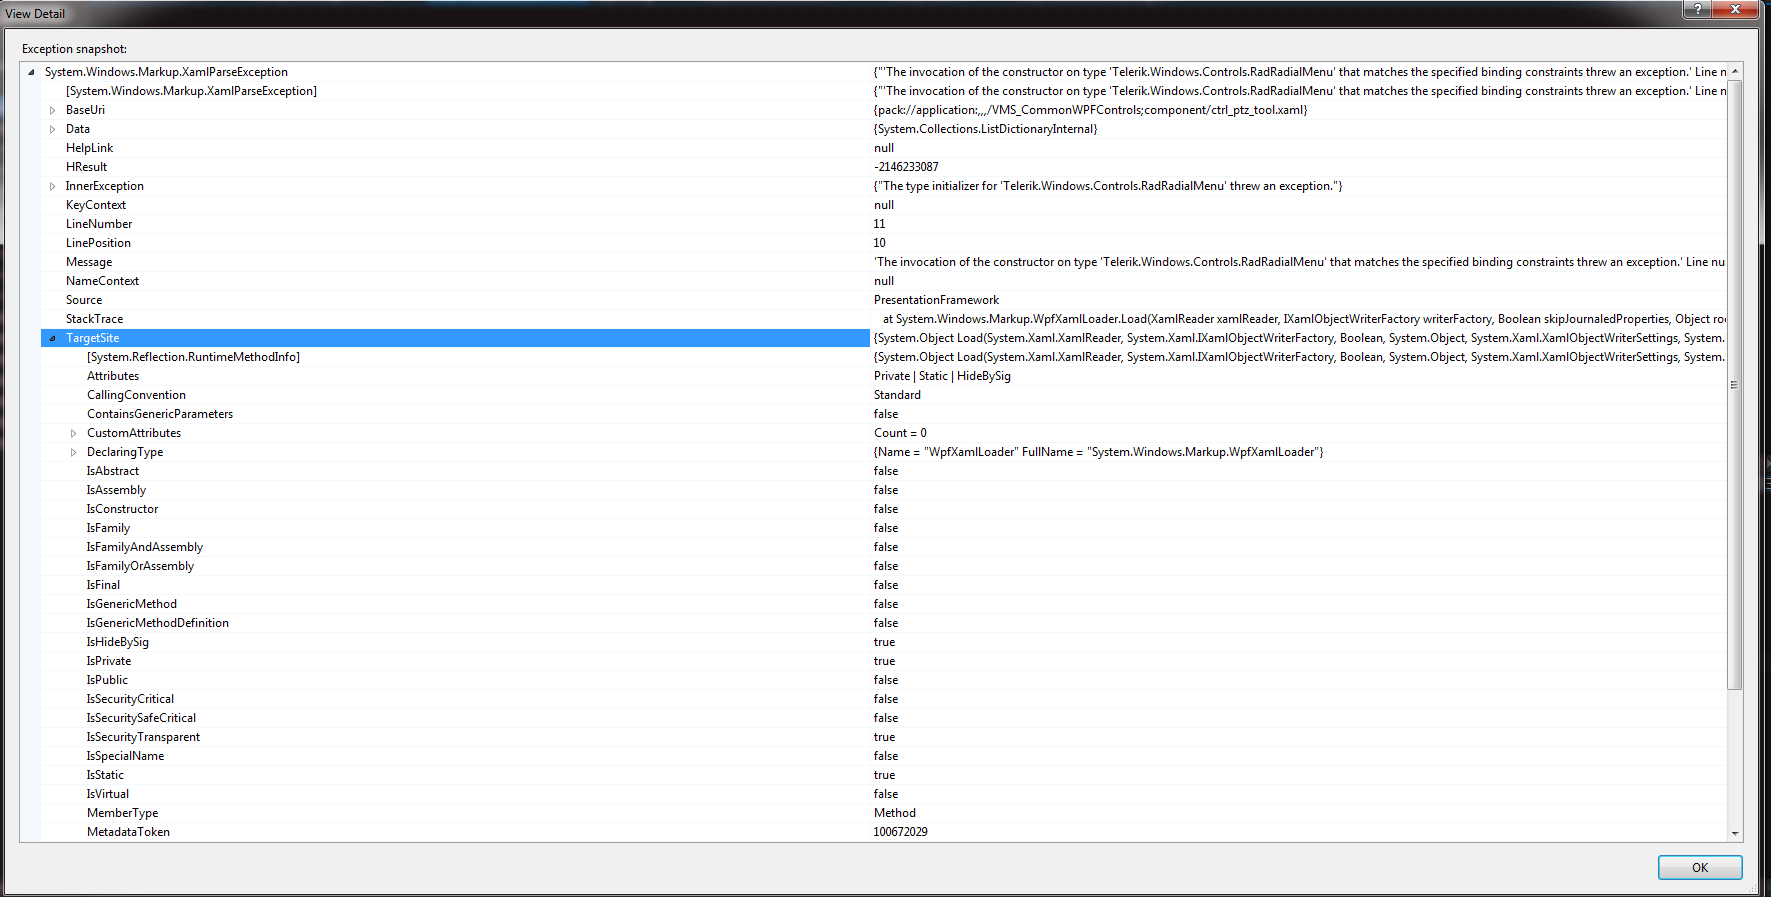Expand the InnerException property
The width and height of the screenshot is (1771, 897).
click(52, 186)
